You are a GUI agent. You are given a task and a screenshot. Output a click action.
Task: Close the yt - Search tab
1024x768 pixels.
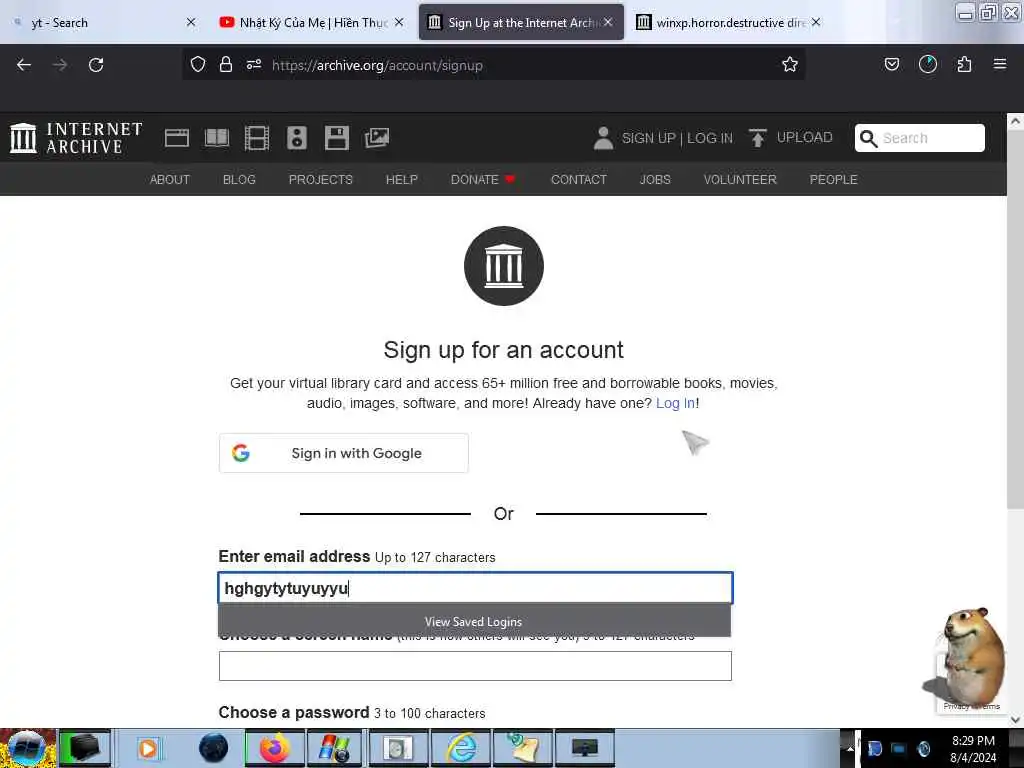[x=191, y=22]
